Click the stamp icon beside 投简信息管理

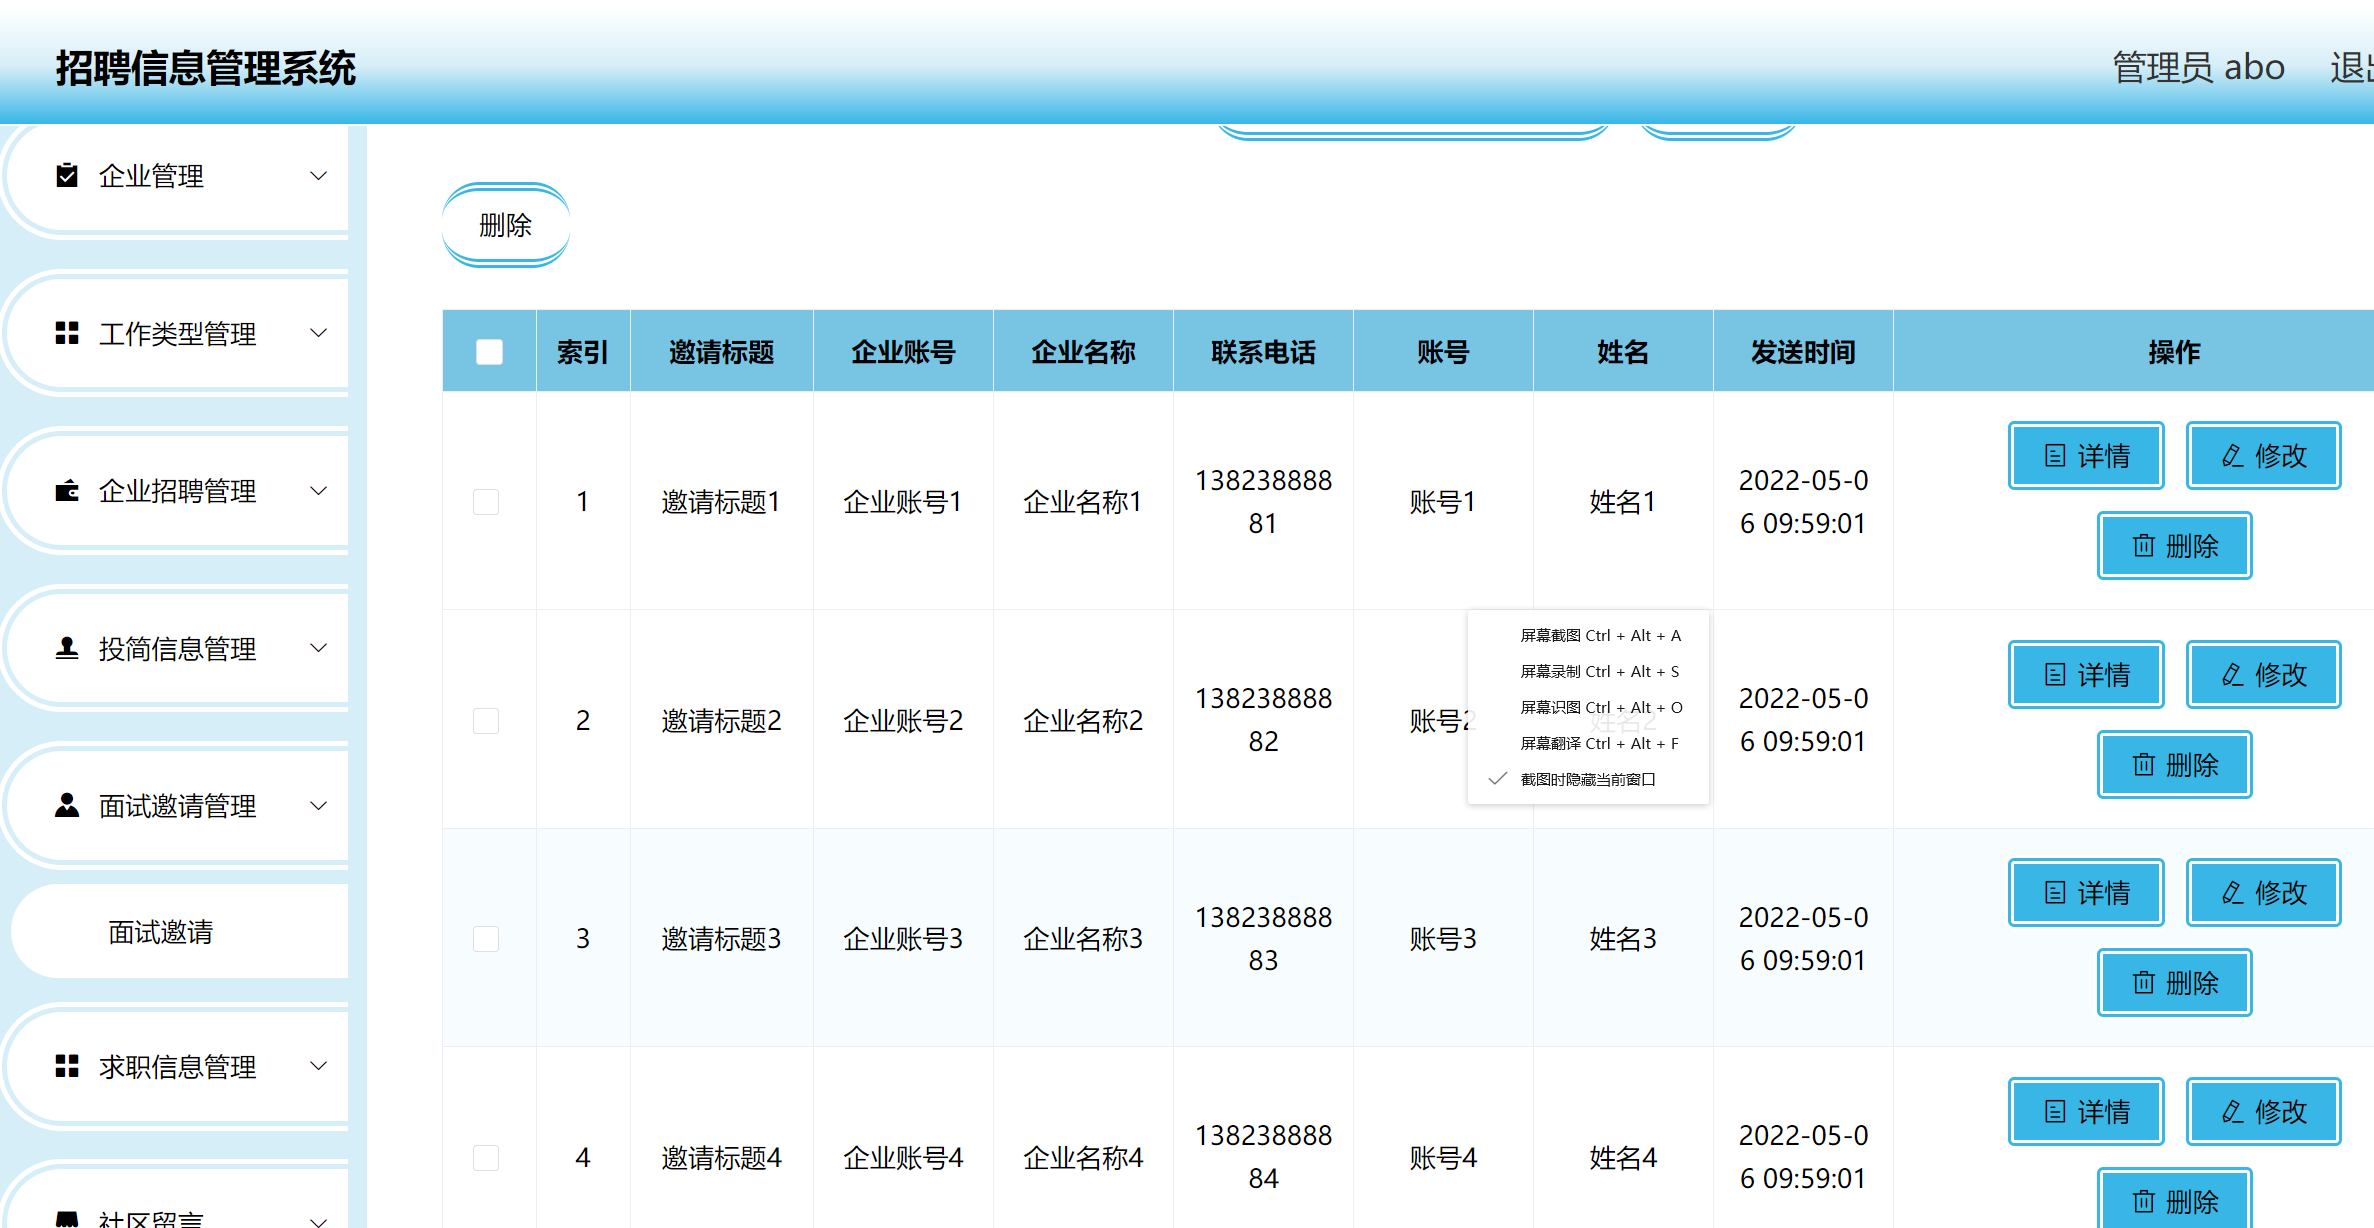pos(67,648)
